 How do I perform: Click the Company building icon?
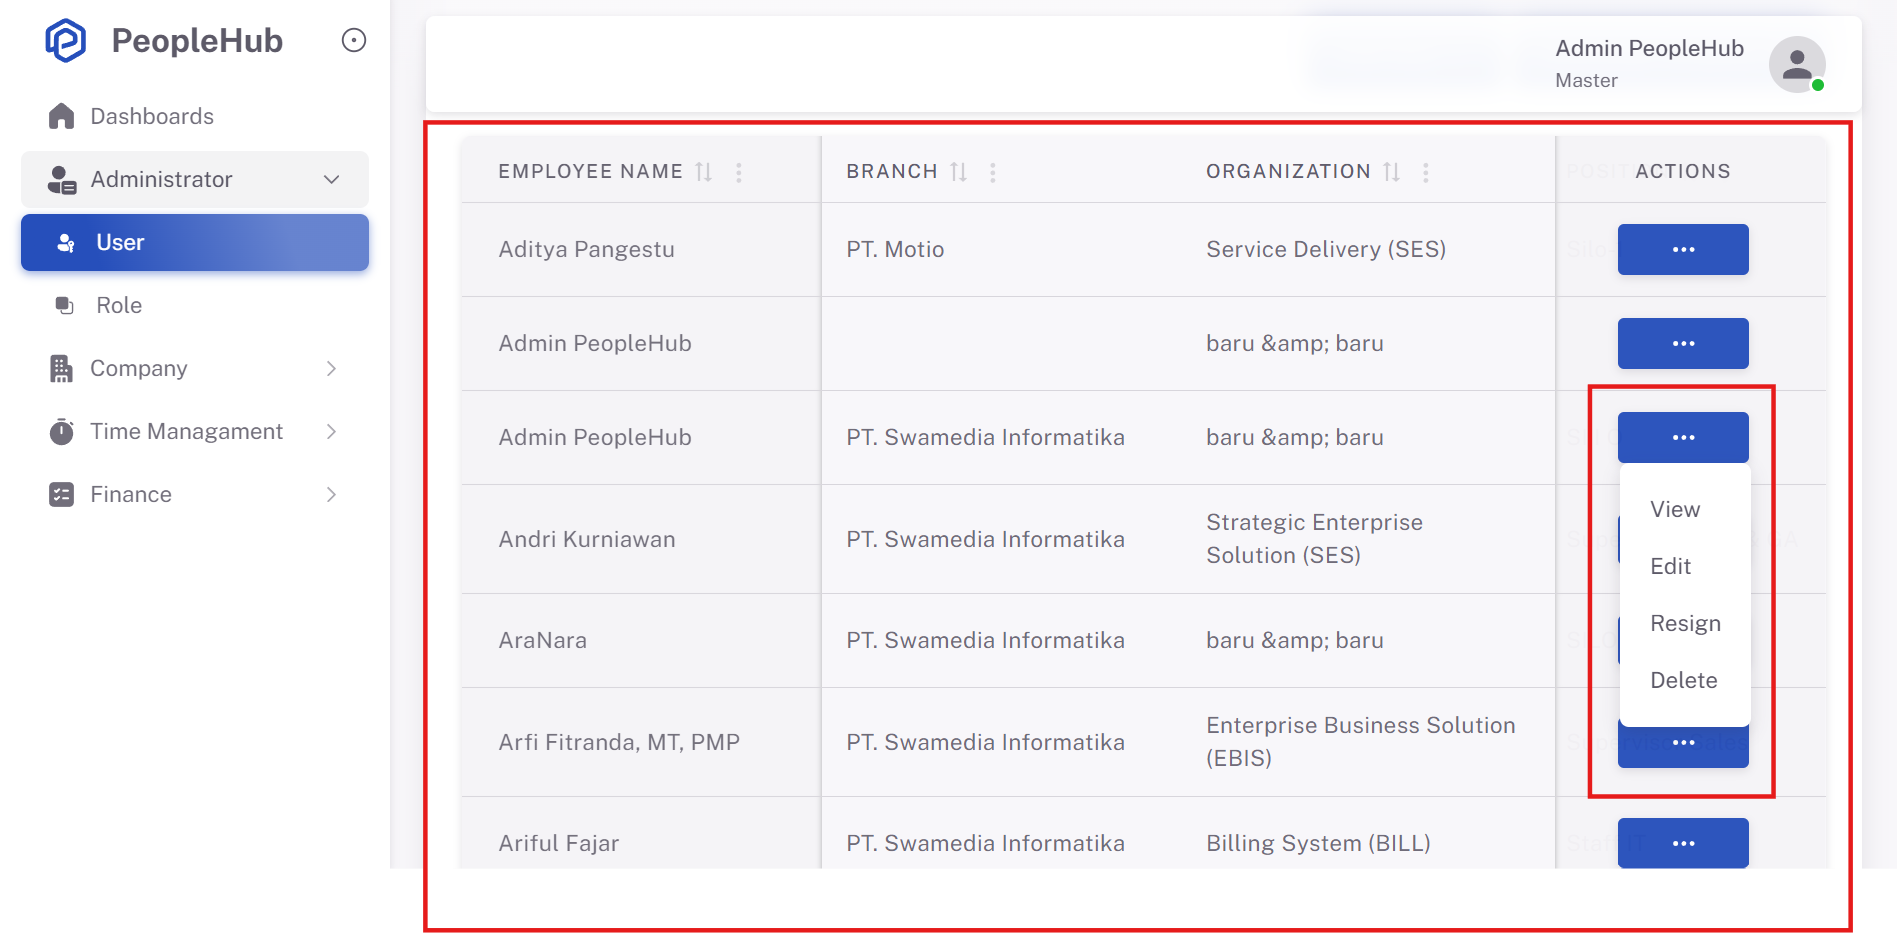tap(62, 369)
